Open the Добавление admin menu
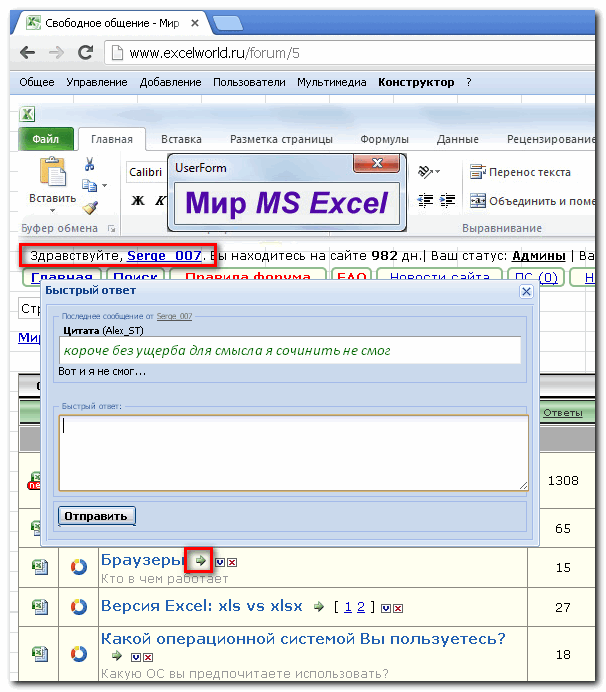This screenshot has height=692, width=606. click(x=170, y=82)
